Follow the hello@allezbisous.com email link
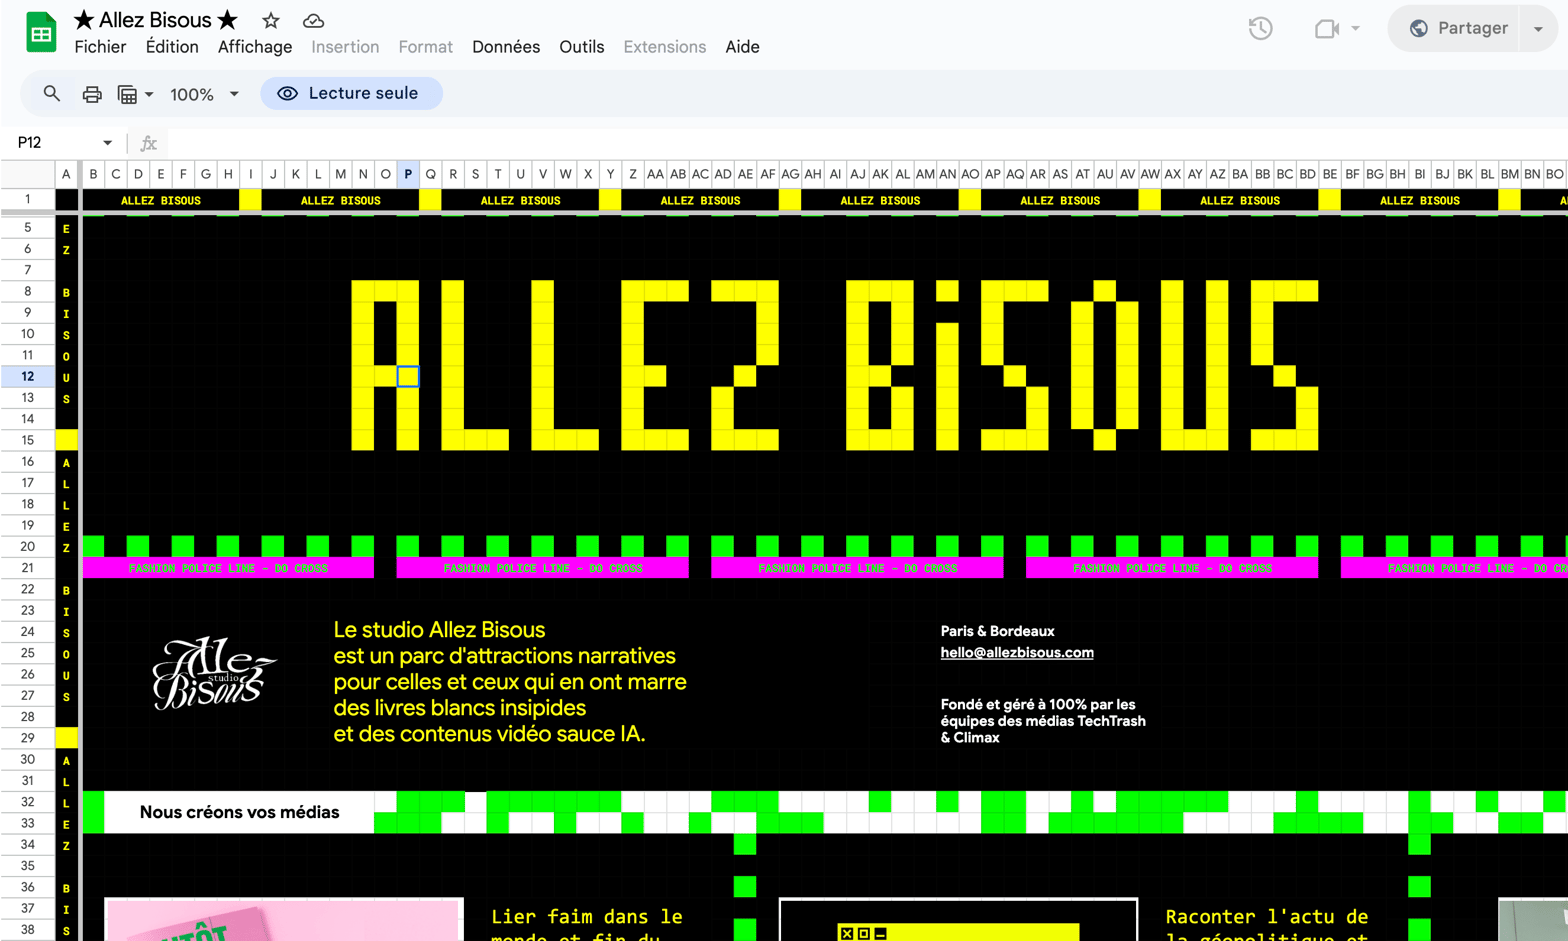Viewport: 1568px width, 941px height. click(x=1016, y=652)
